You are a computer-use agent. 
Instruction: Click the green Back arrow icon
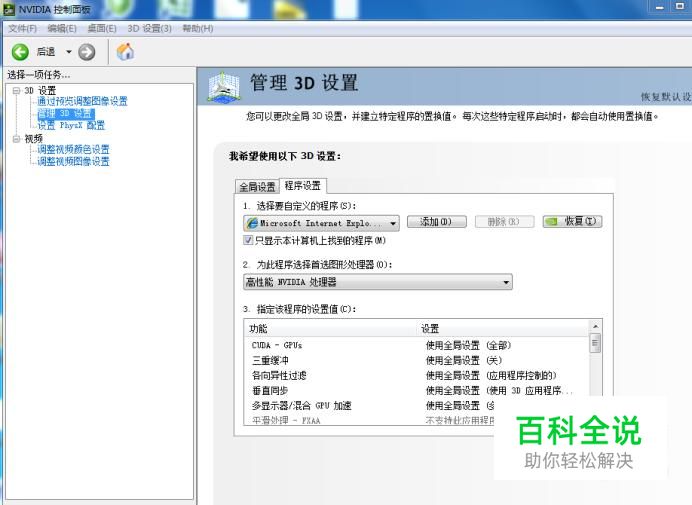[20, 52]
